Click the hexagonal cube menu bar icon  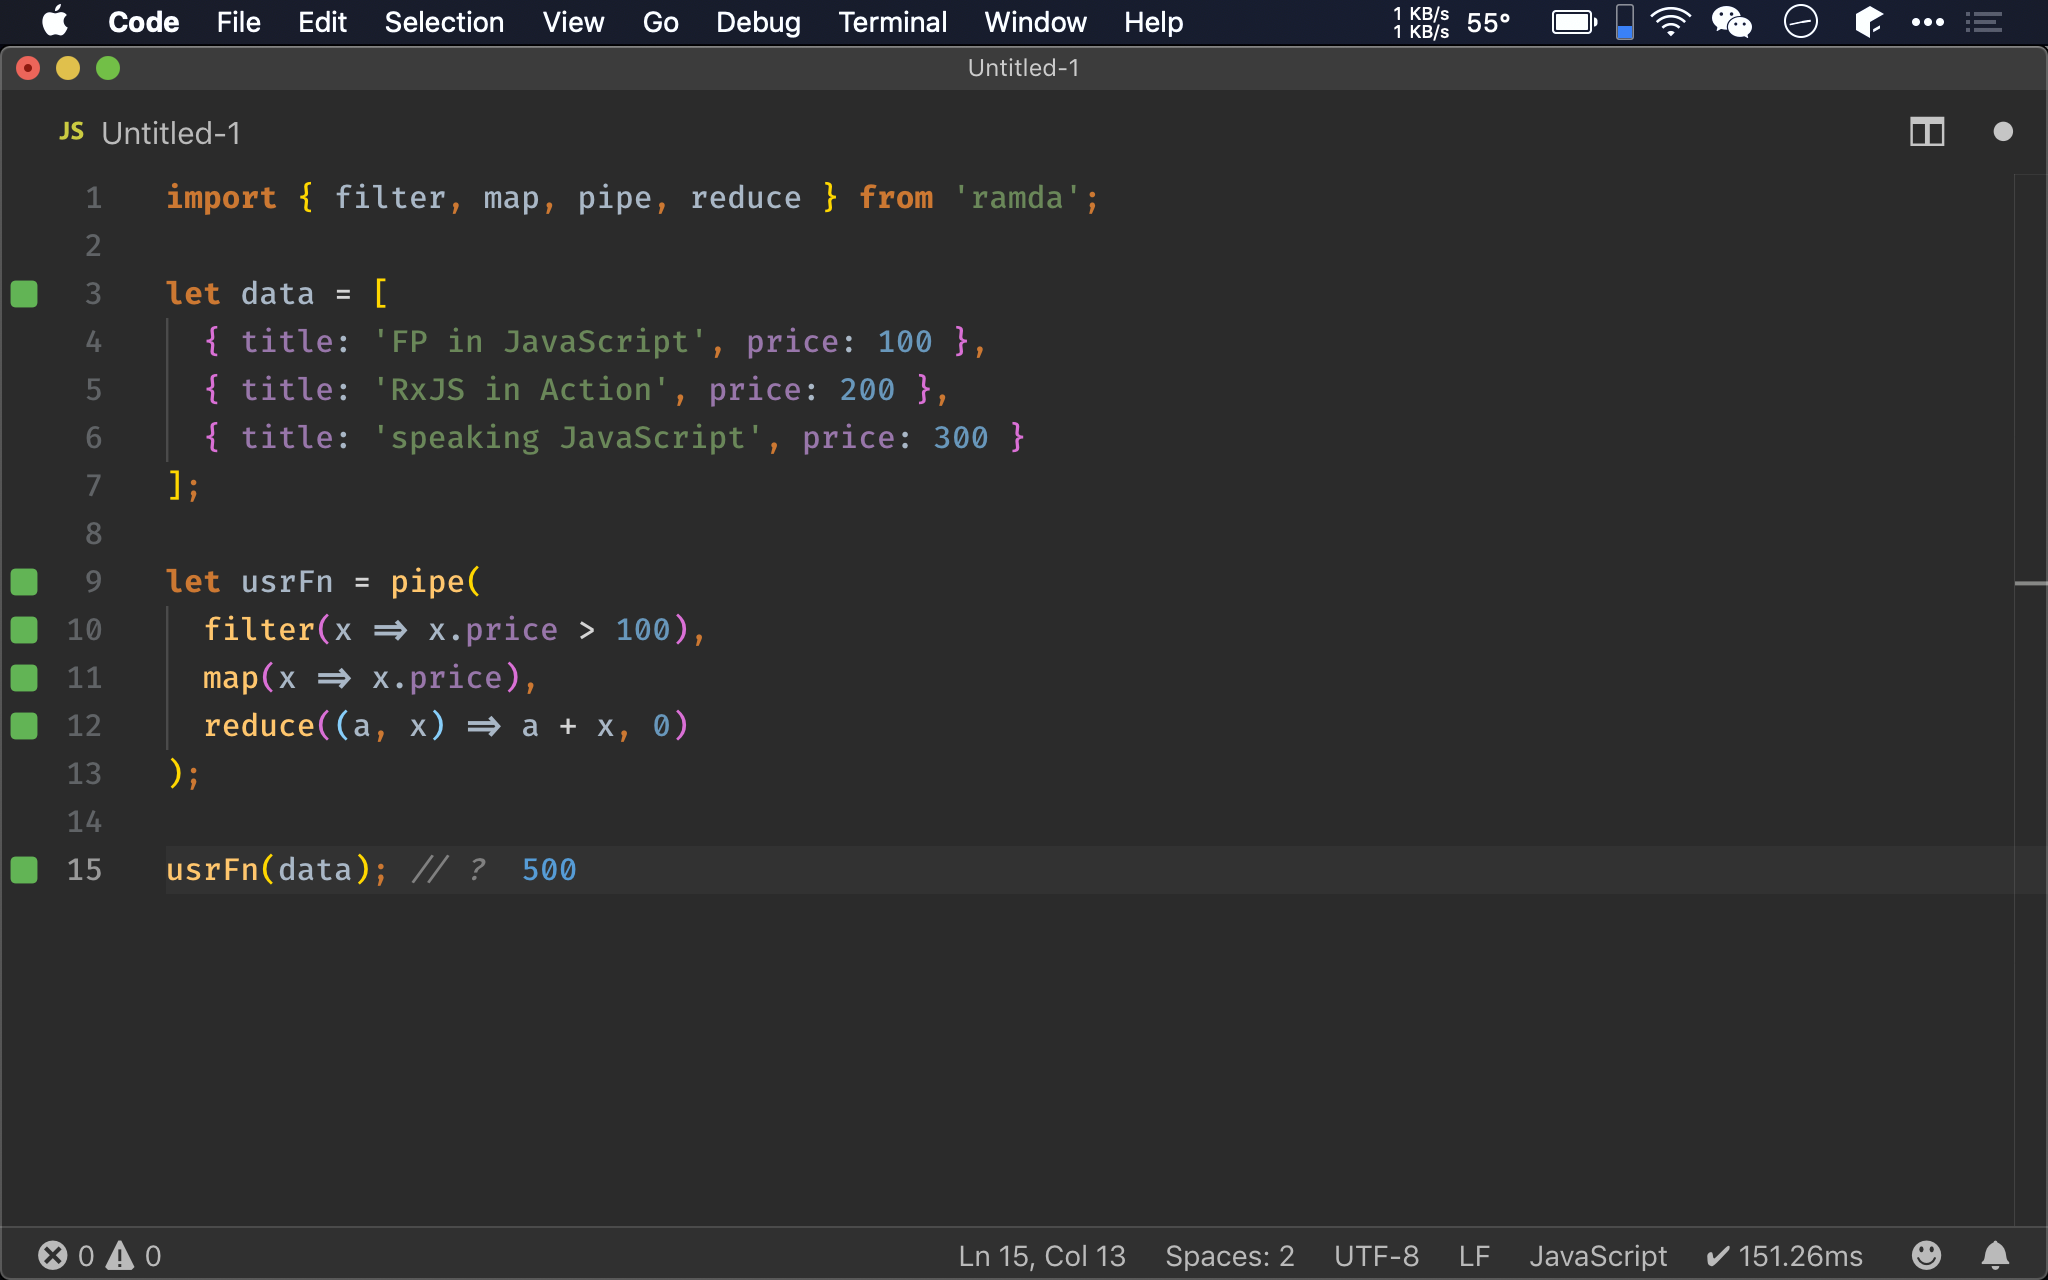[1868, 22]
